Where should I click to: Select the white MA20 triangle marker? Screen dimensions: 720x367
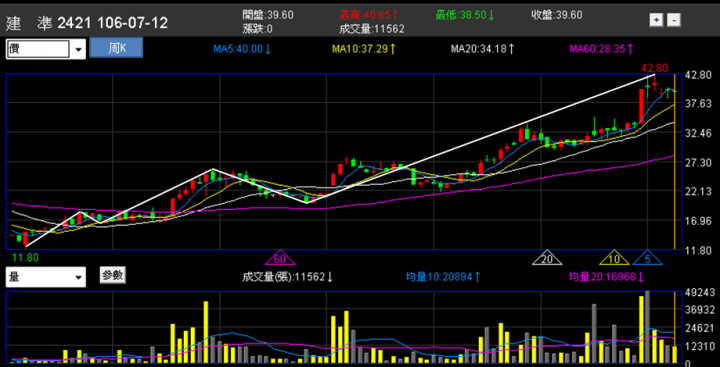coord(546,258)
